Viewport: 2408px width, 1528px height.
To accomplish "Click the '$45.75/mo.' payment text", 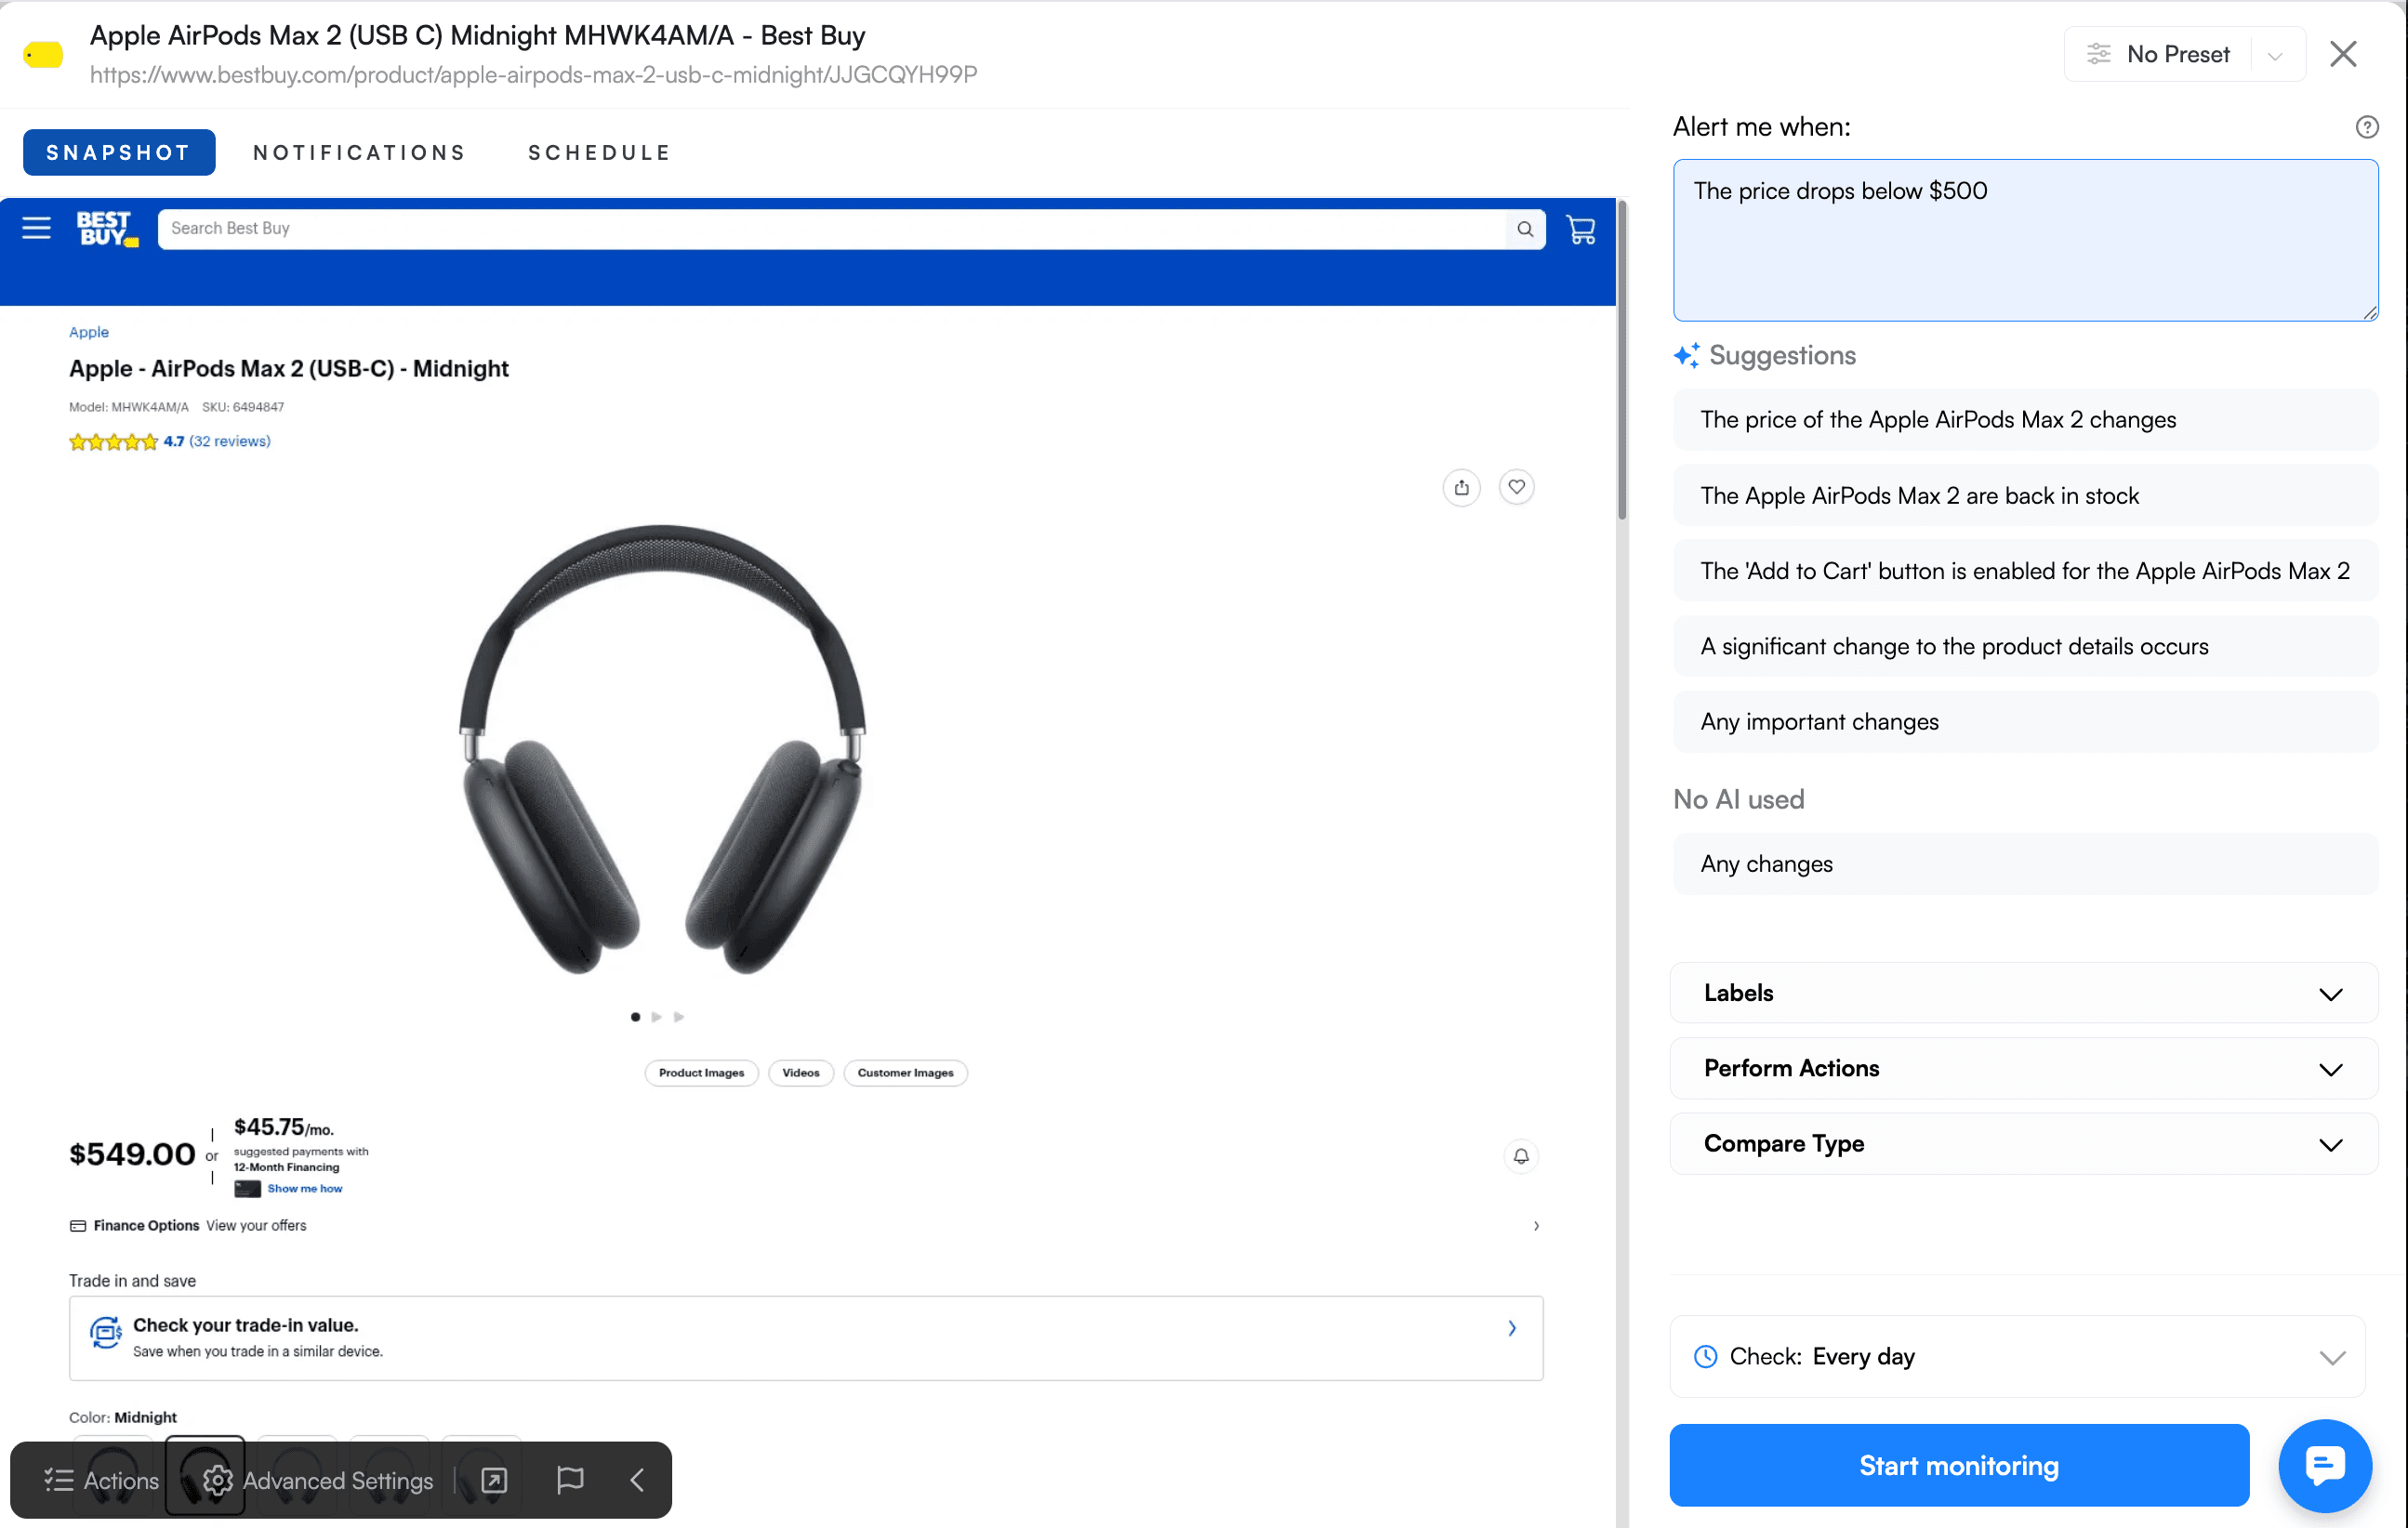I will (x=284, y=1128).
